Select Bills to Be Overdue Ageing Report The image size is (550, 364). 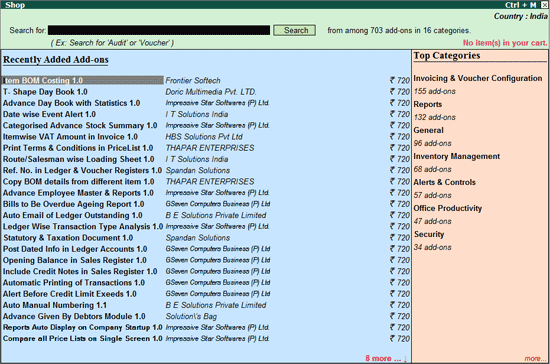pos(74,204)
